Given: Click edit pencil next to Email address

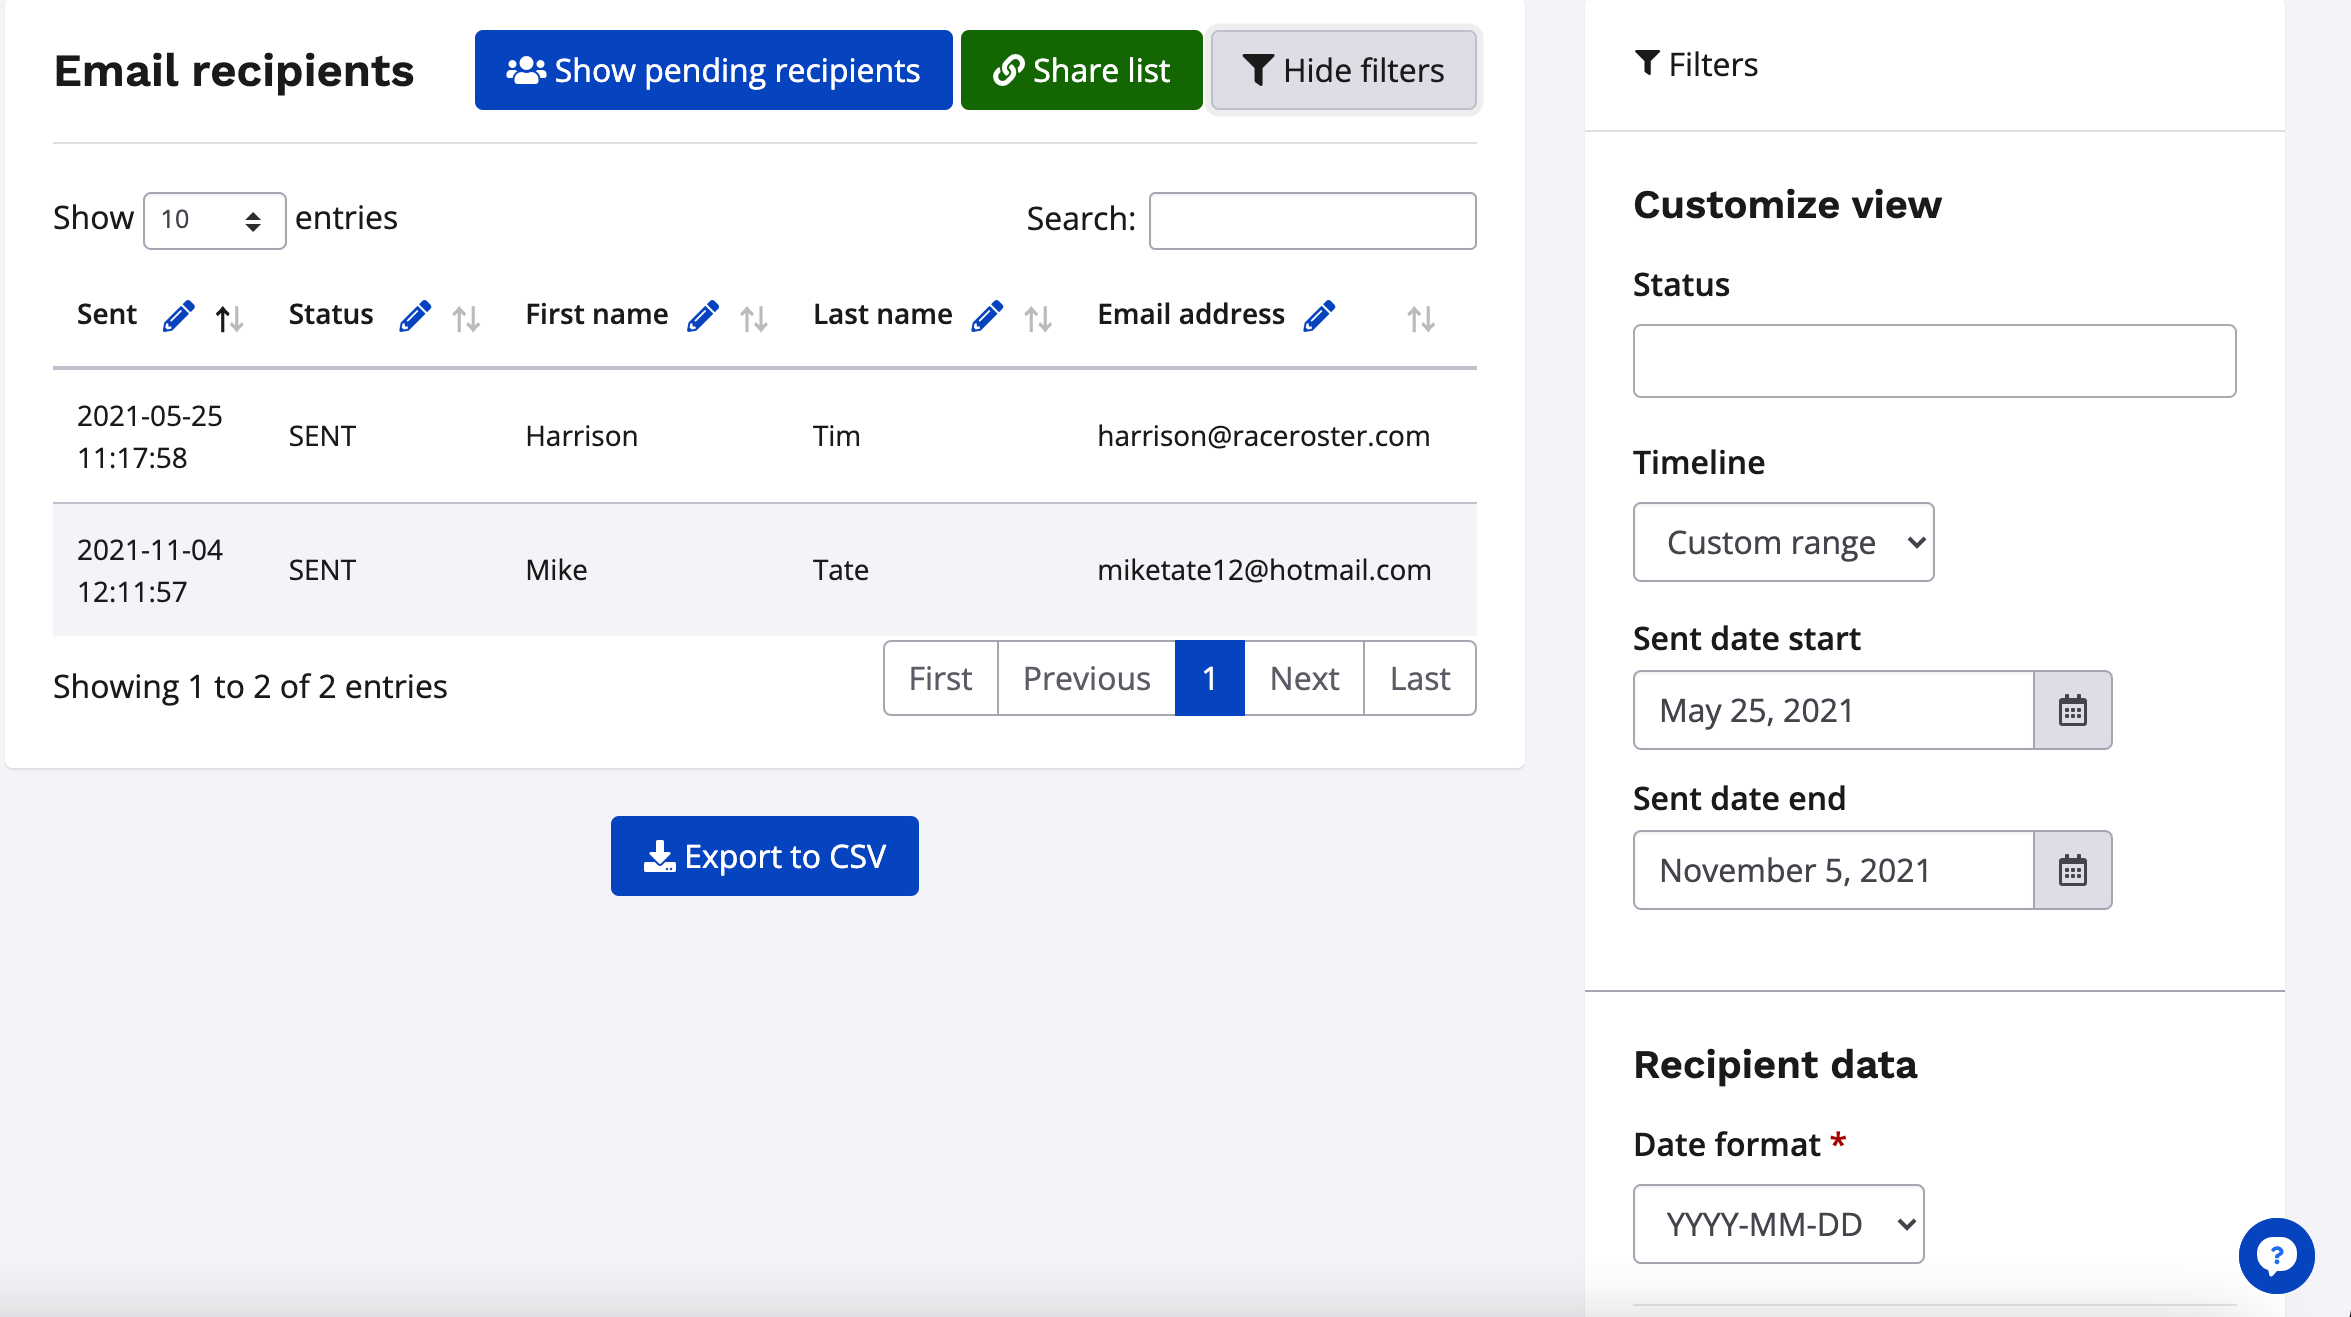Looking at the screenshot, I should pos(1318,316).
